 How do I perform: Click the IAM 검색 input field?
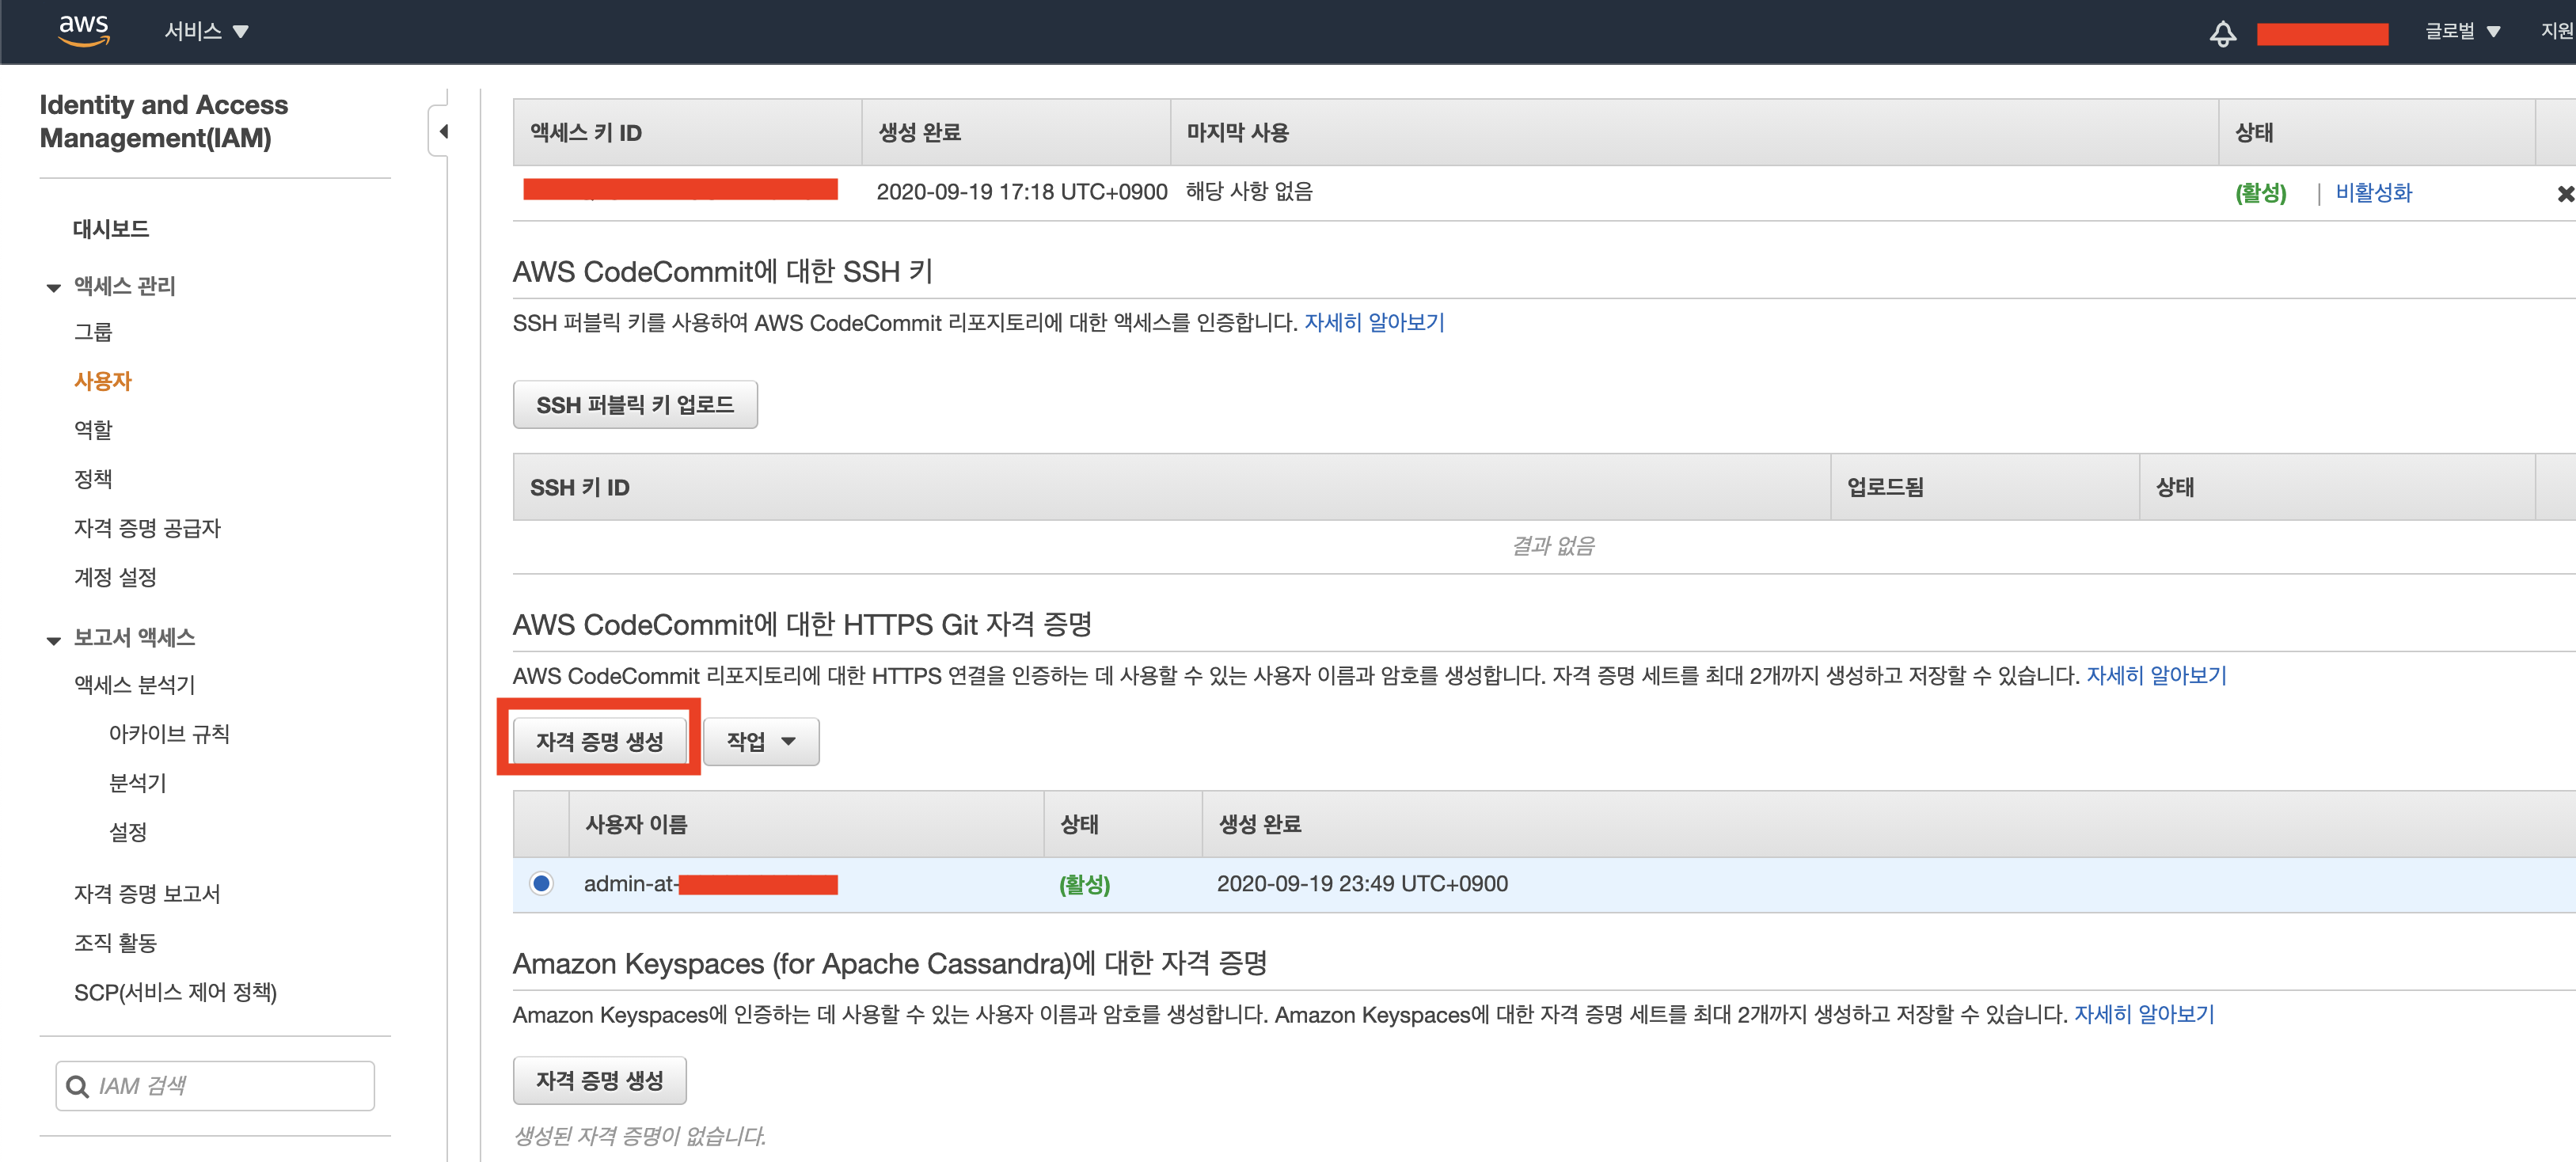tap(230, 1086)
